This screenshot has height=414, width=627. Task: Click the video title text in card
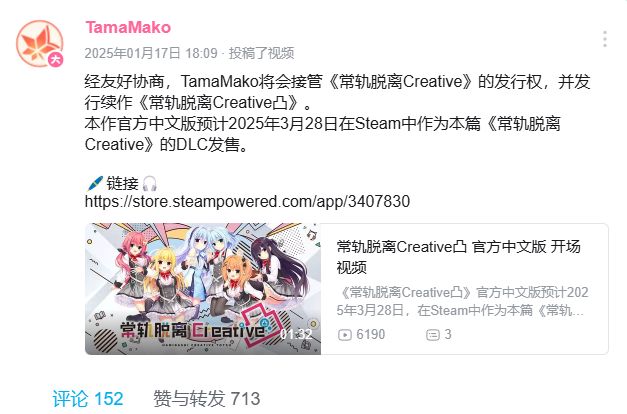tap(458, 257)
